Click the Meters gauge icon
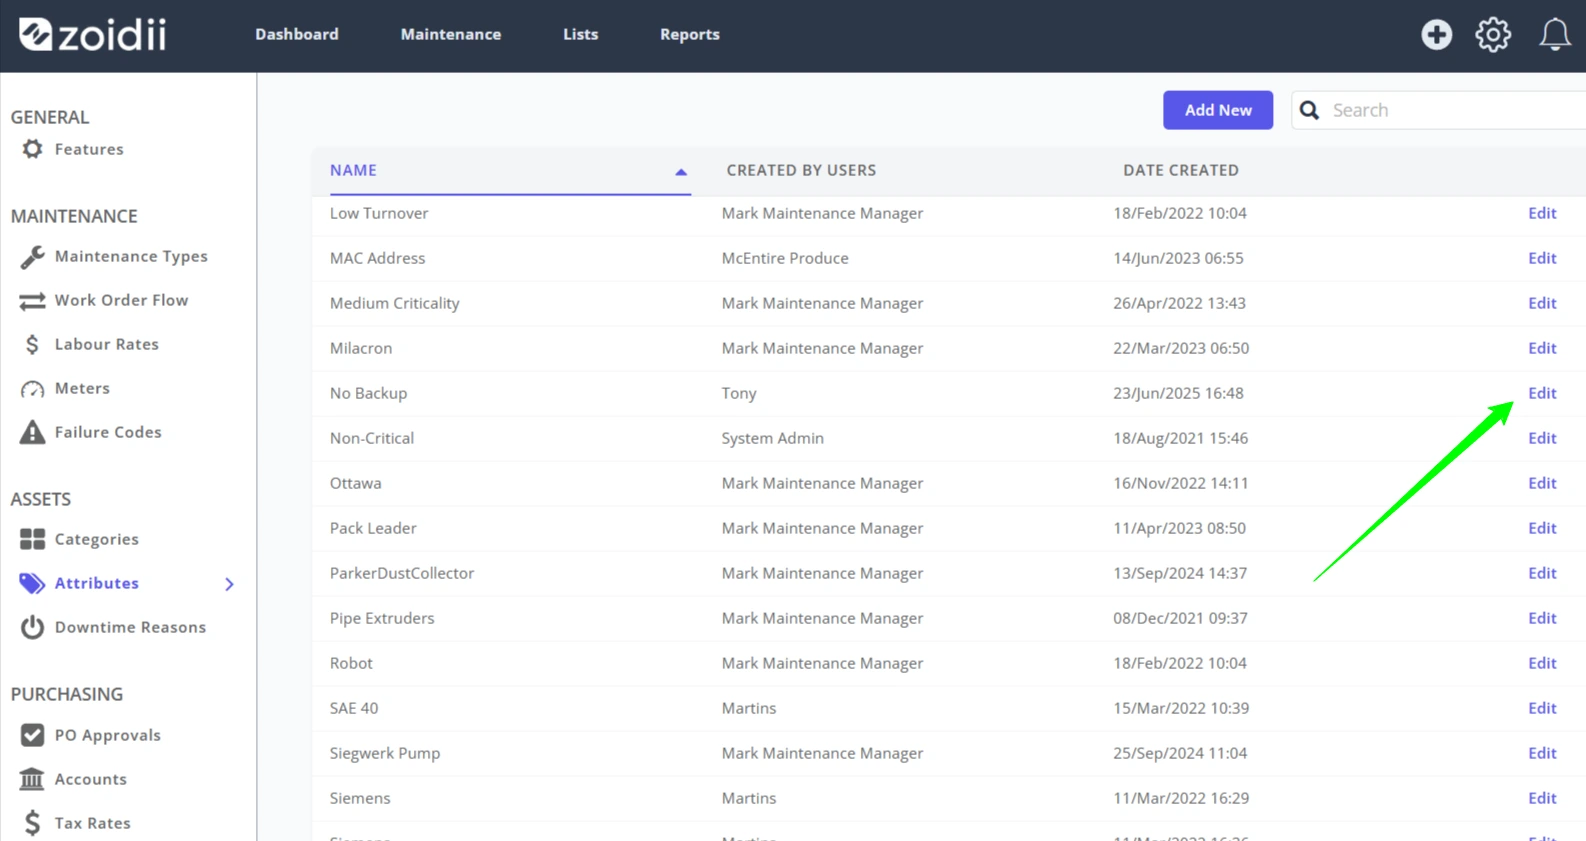 [x=33, y=389]
